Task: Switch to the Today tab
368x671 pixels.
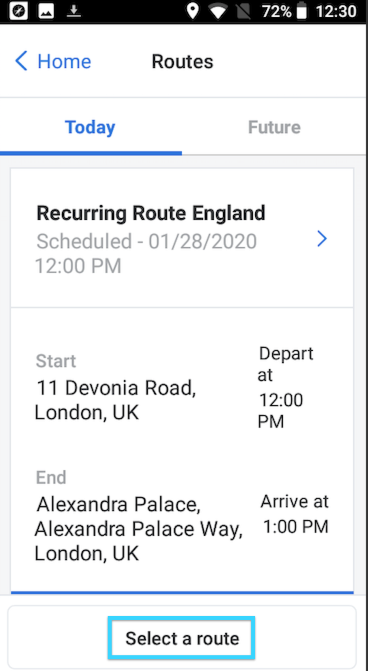Action: pyautogui.click(x=90, y=128)
